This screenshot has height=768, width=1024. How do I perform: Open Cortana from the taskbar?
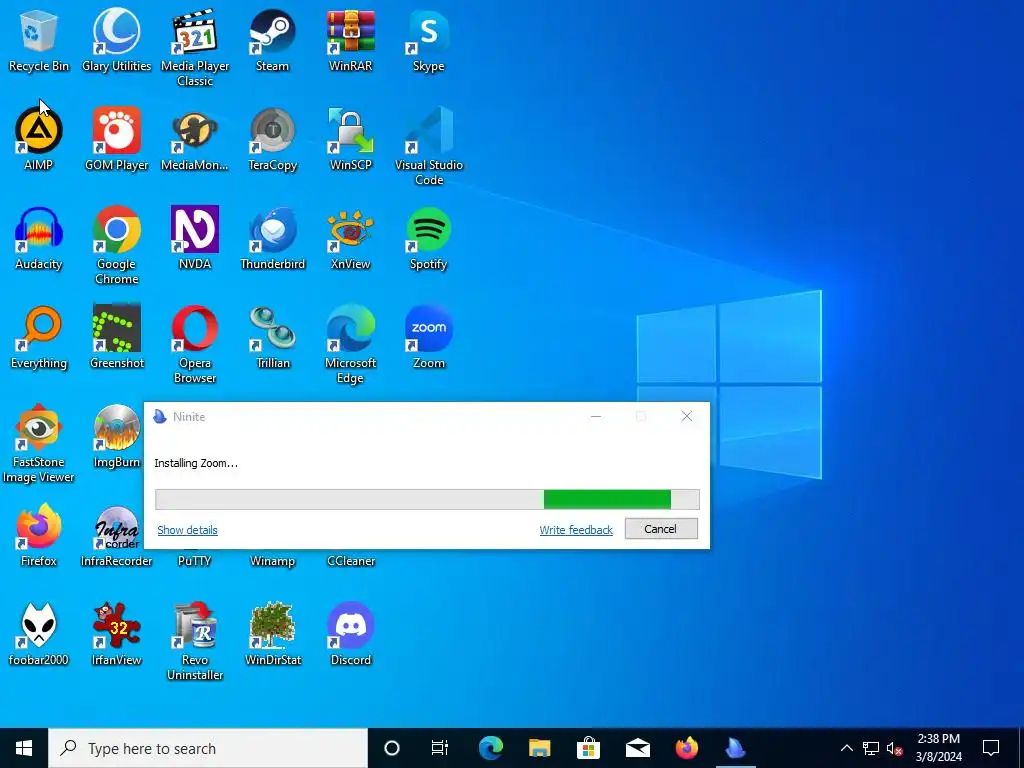point(392,748)
